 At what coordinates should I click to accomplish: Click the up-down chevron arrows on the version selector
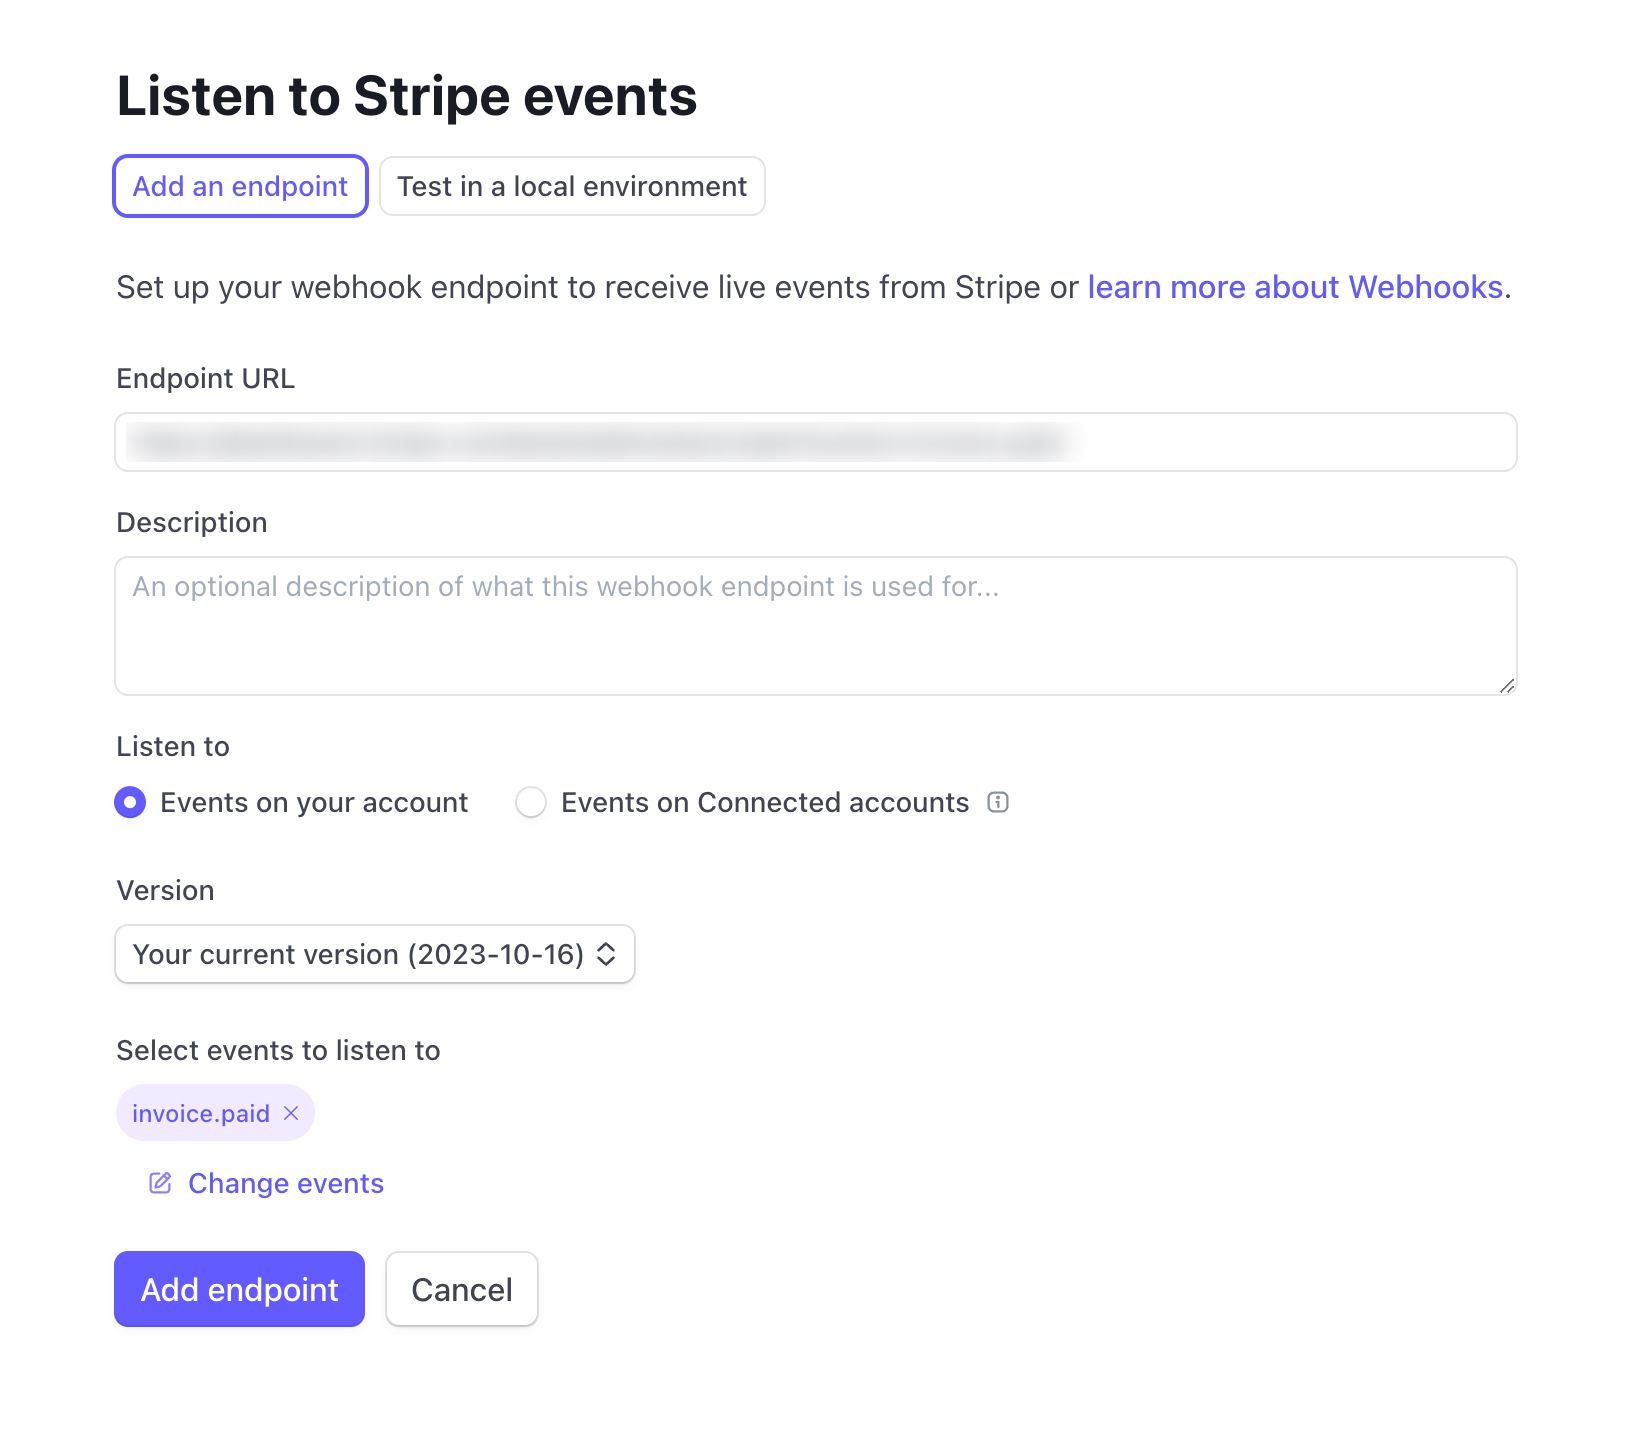[x=606, y=954]
